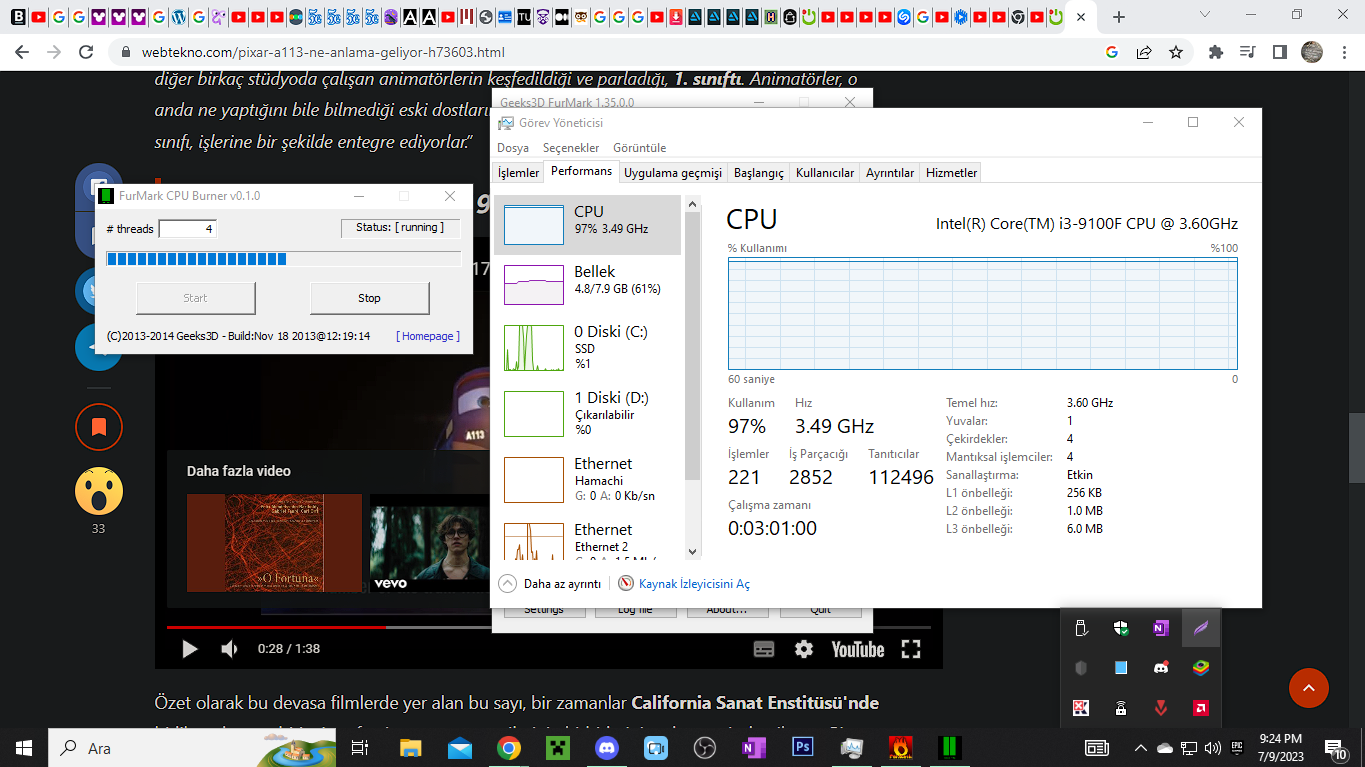The image size is (1365, 767).
Task: Play the paused video
Action: coord(189,649)
